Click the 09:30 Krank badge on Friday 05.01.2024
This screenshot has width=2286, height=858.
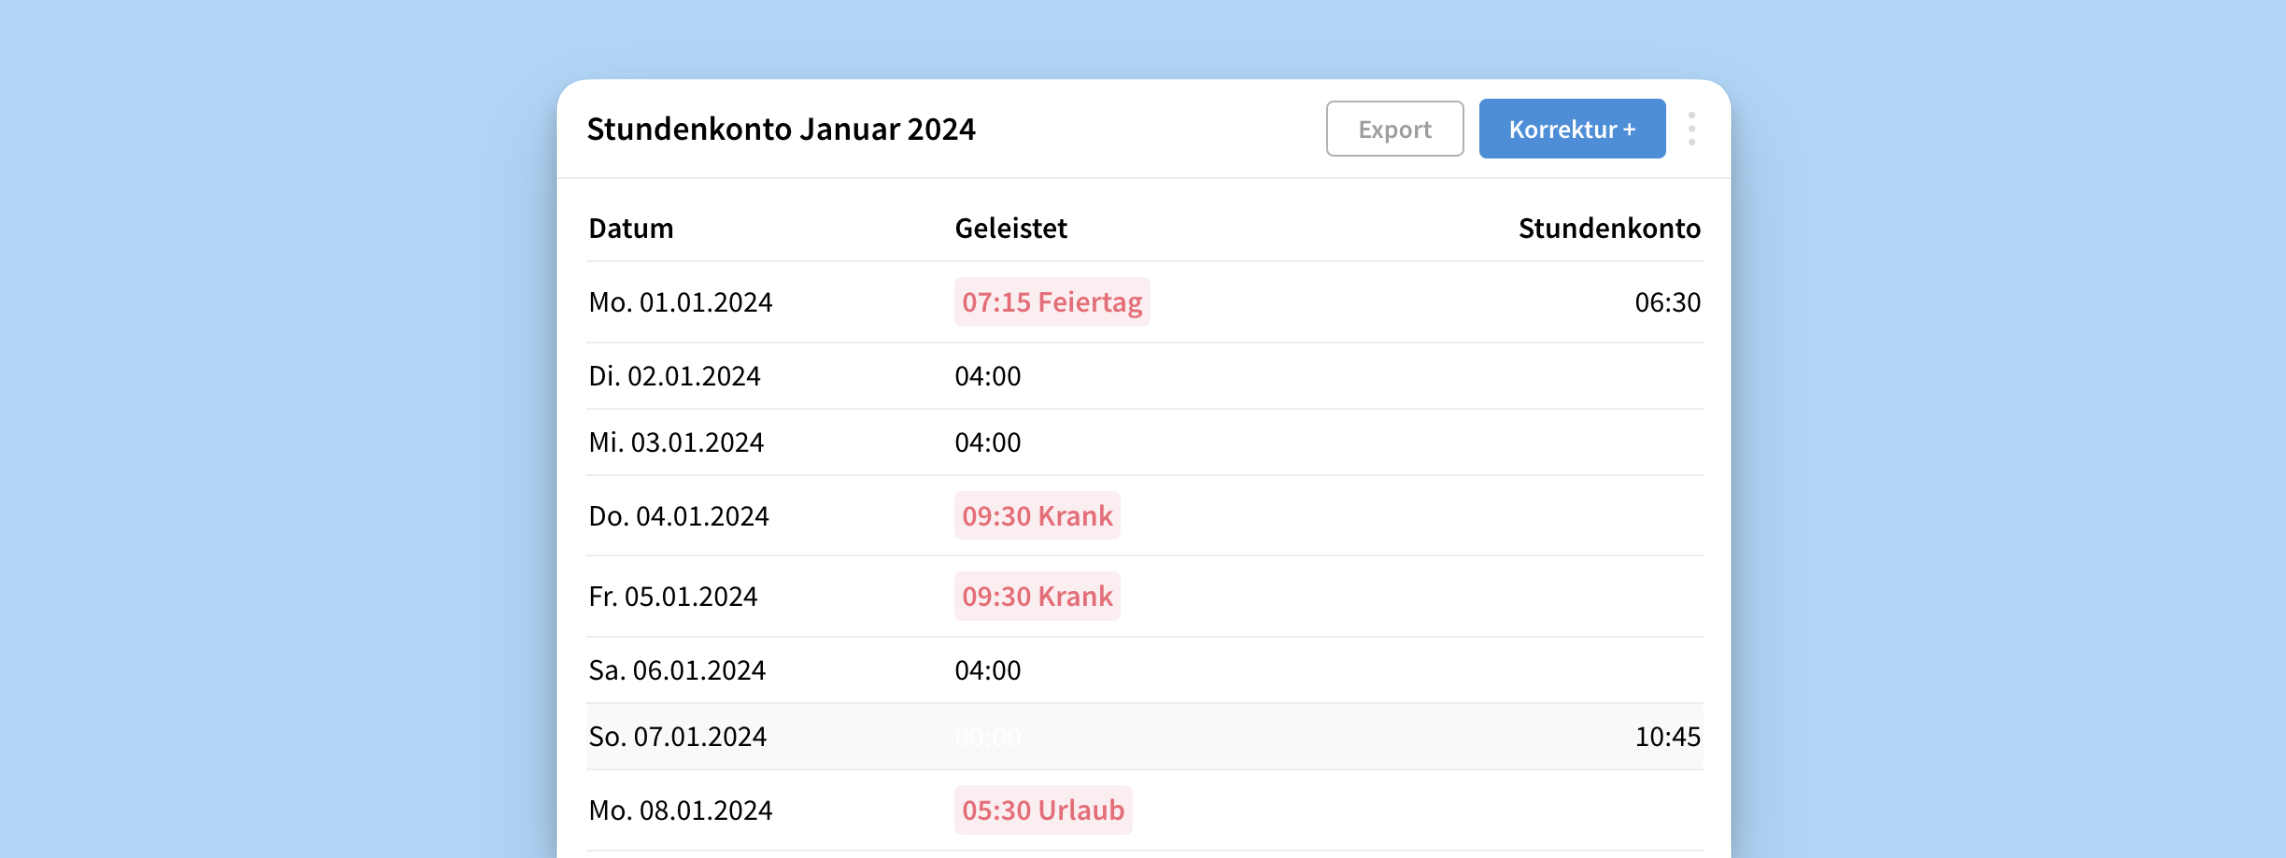click(x=1036, y=596)
